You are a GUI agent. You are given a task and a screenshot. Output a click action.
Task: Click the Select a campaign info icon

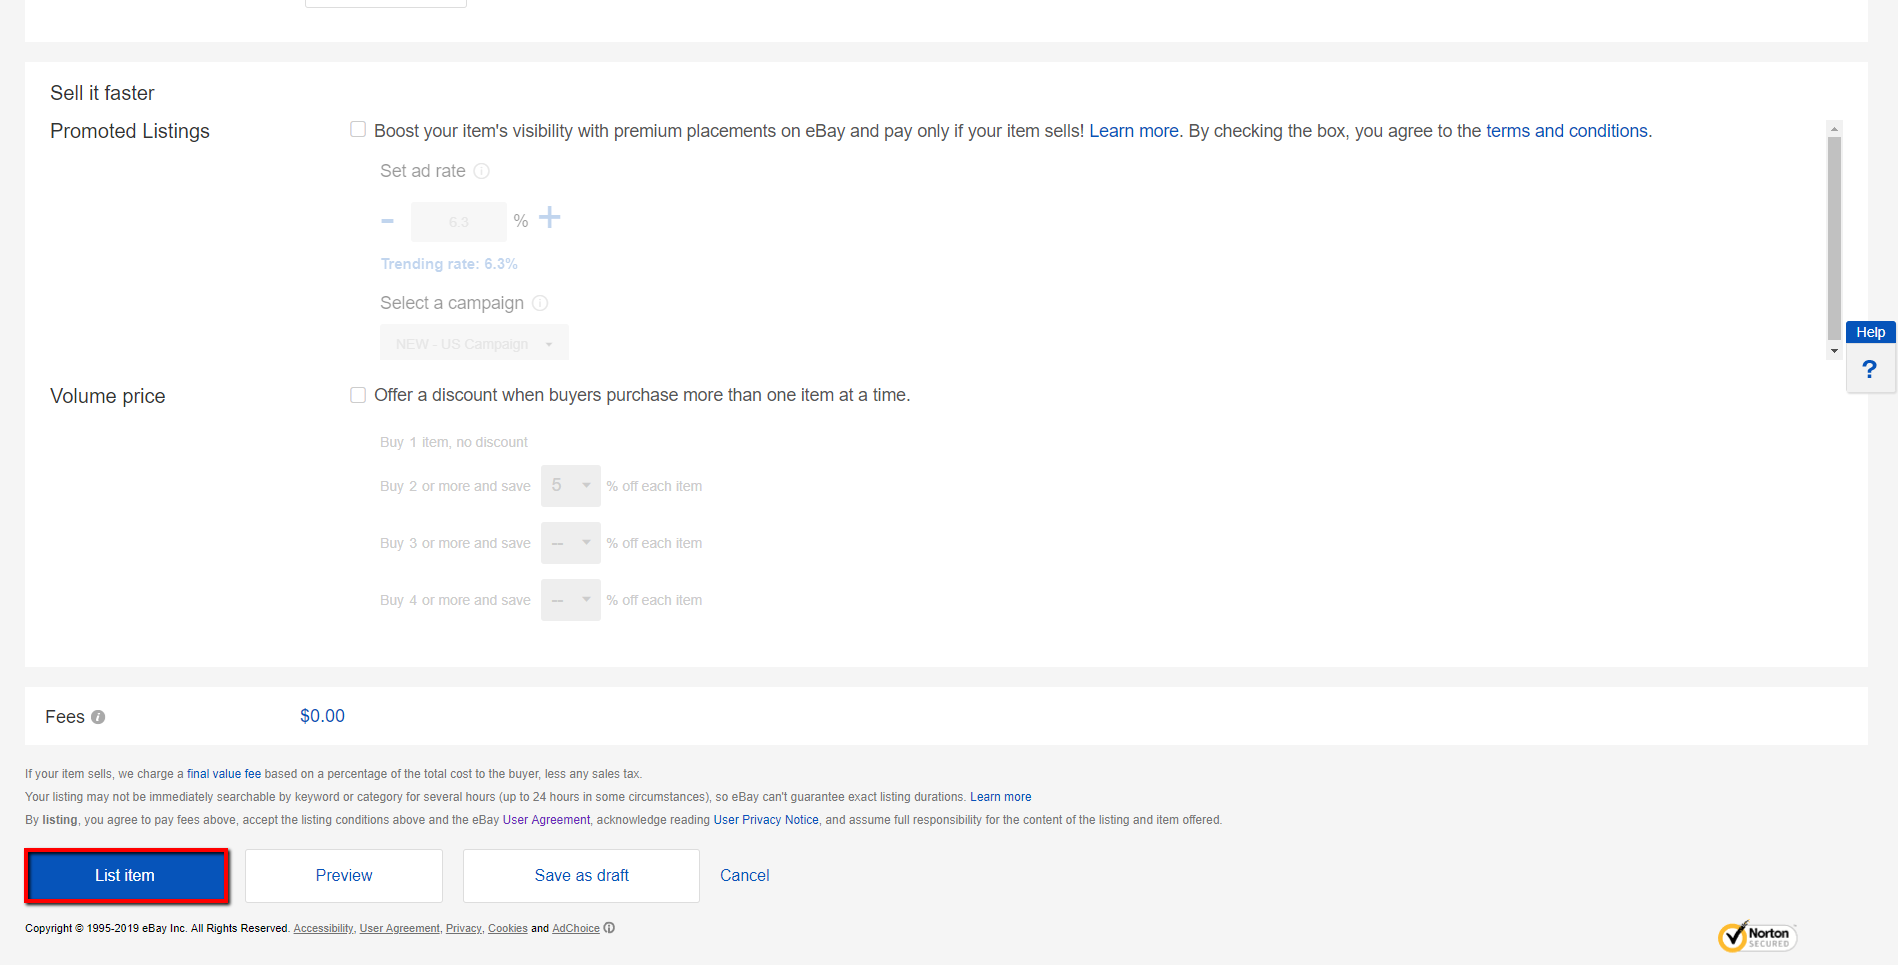540,303
